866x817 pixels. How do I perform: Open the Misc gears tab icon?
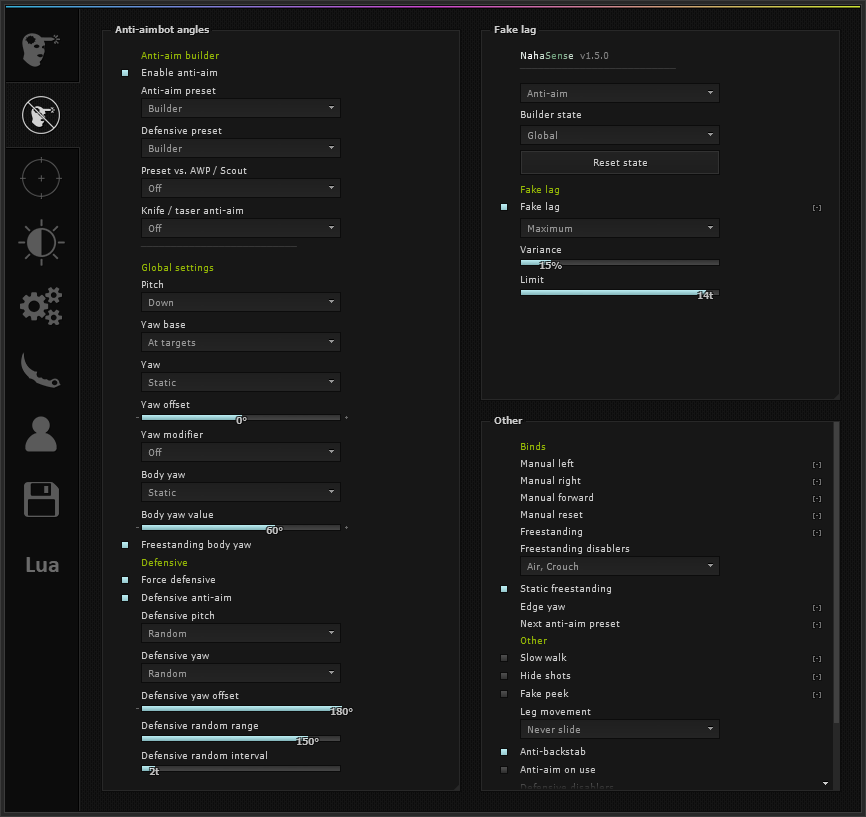[x=41, y=306]
